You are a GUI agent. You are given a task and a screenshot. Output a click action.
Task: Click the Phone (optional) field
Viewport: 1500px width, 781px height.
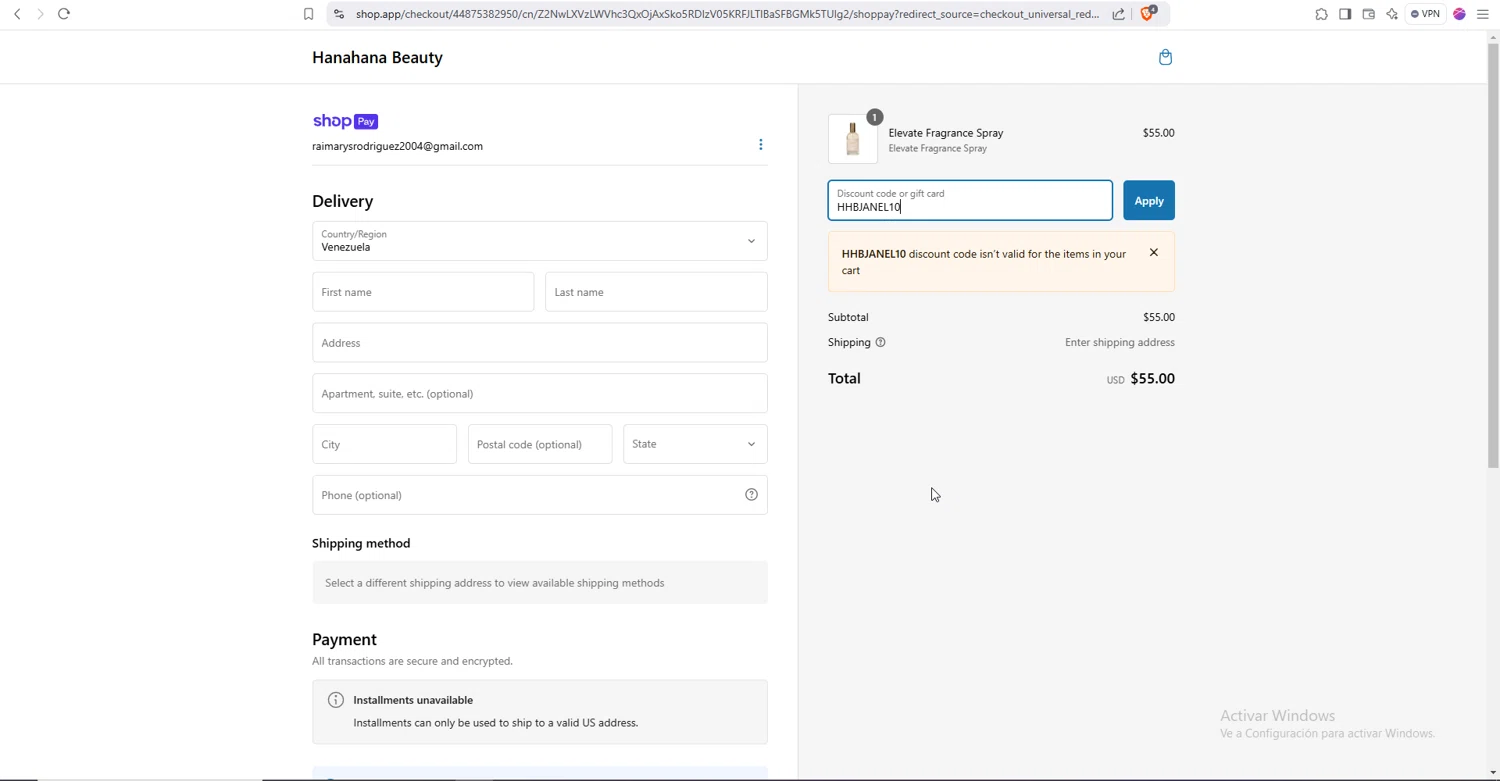[540, 495]
